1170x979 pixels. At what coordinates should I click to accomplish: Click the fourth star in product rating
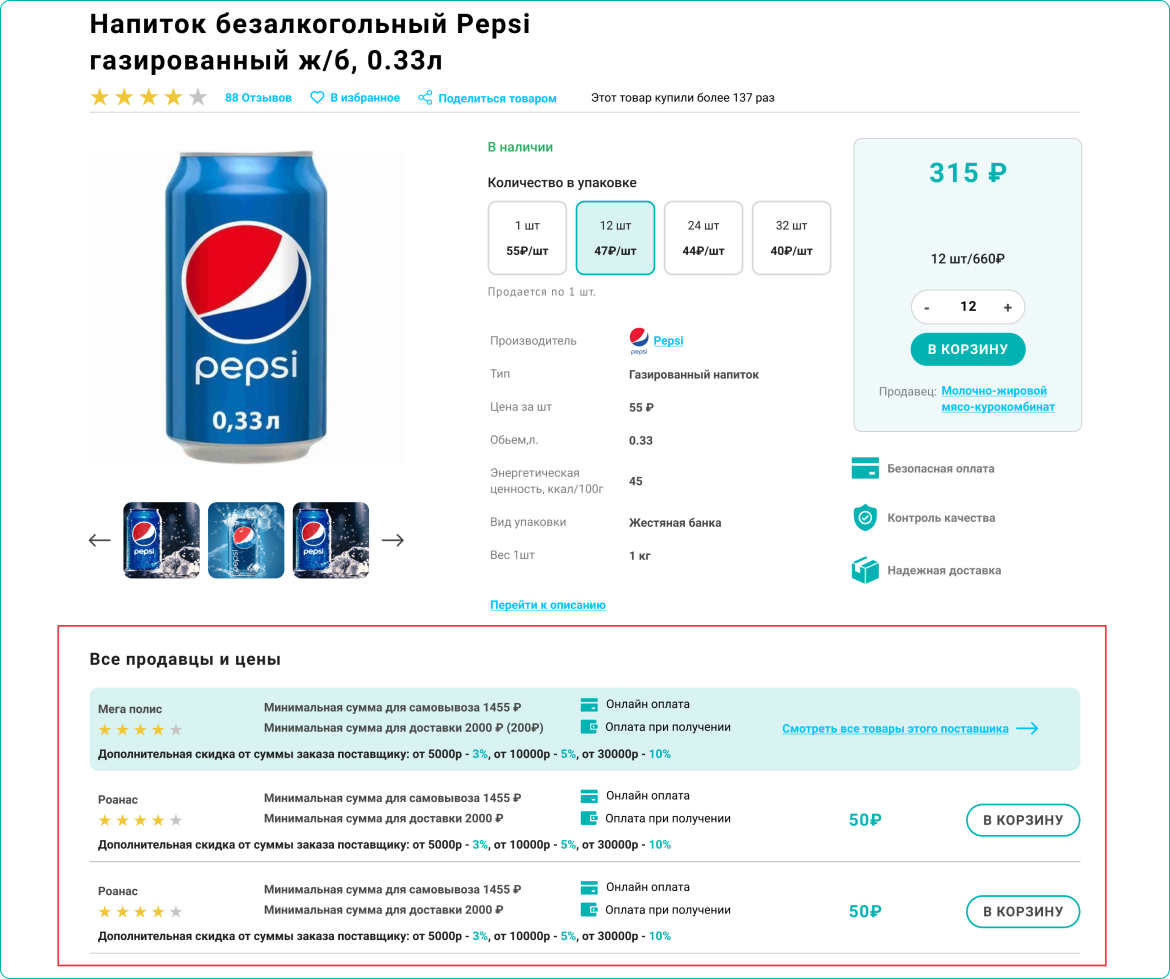(174, 97)
